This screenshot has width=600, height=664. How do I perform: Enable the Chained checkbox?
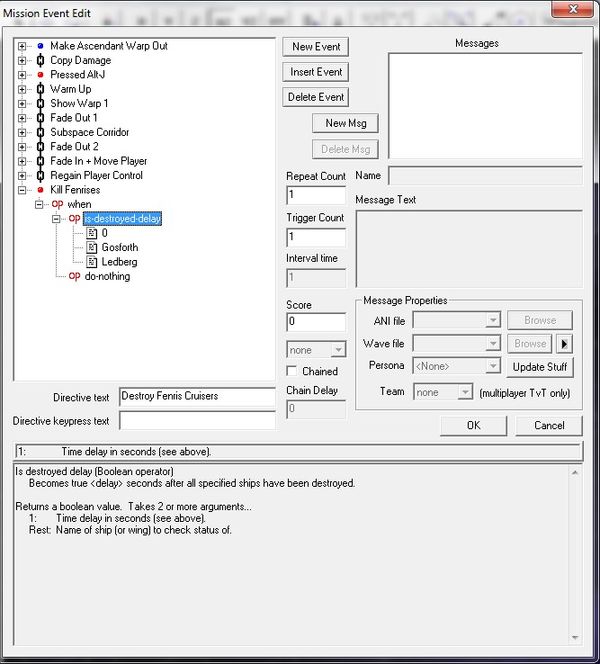[293, 372]
